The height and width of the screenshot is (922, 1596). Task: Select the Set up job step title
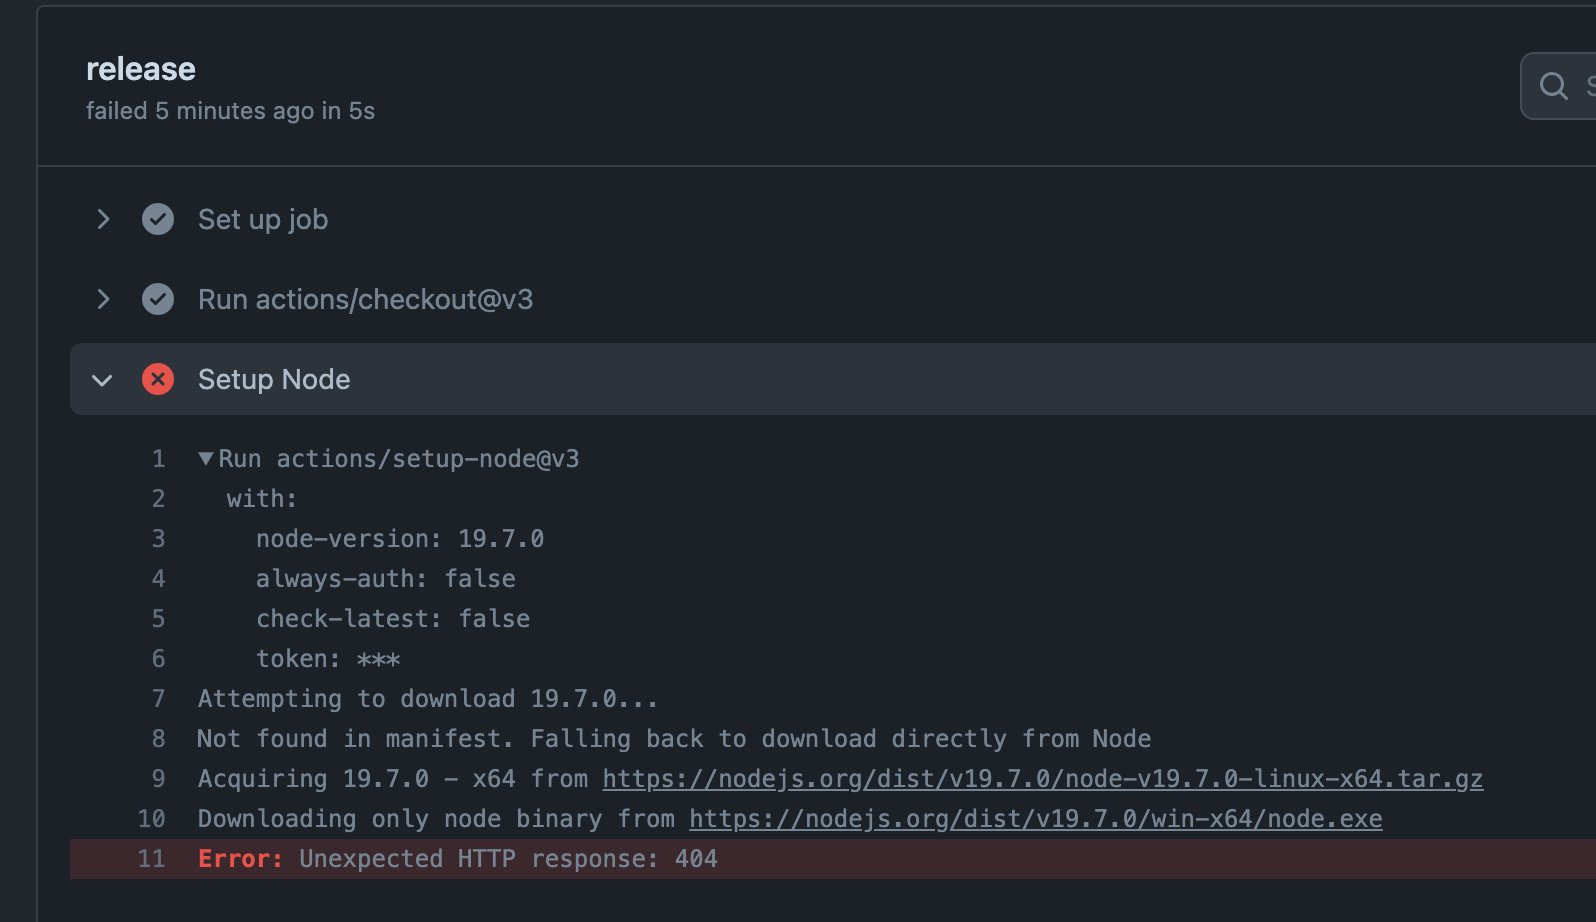tap(263, 219)
